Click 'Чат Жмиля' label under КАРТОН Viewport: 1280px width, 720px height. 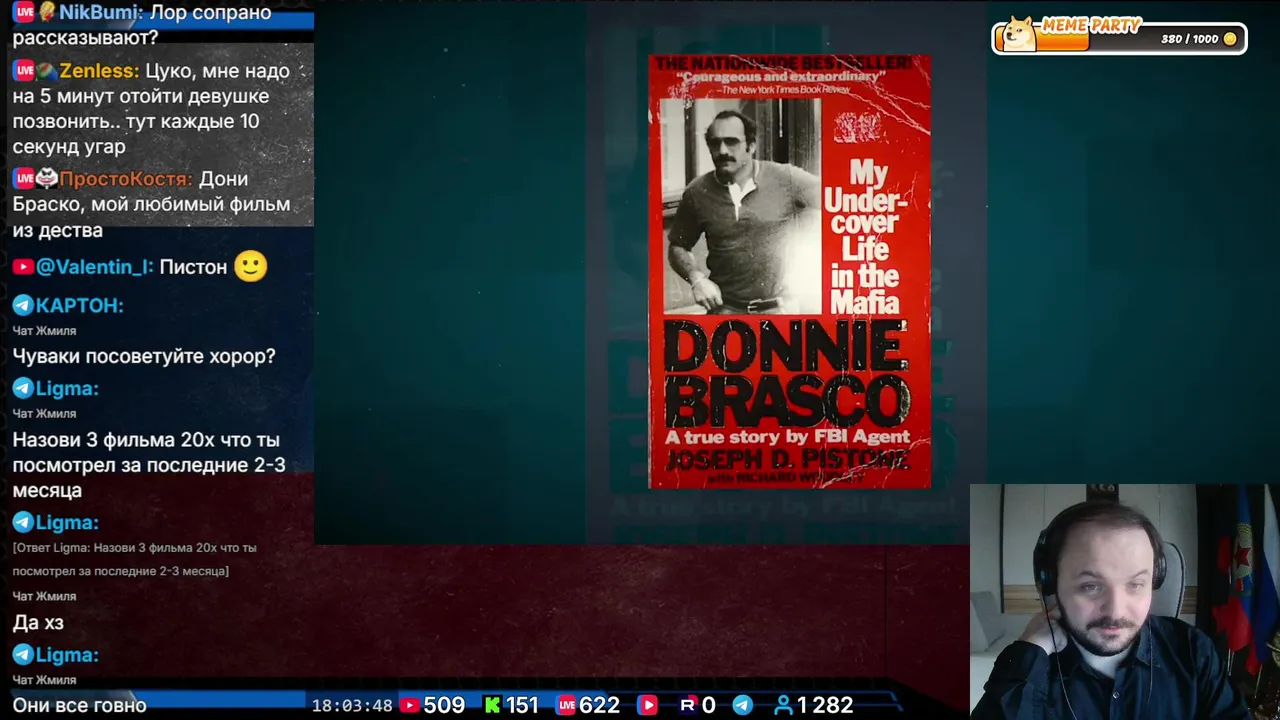coord(44,330)
